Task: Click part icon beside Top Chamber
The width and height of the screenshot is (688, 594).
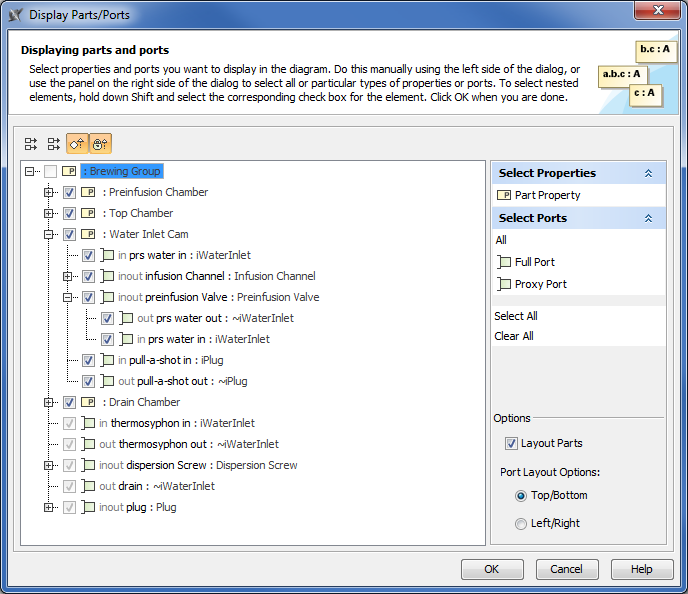Action: [x=88, y=213]
